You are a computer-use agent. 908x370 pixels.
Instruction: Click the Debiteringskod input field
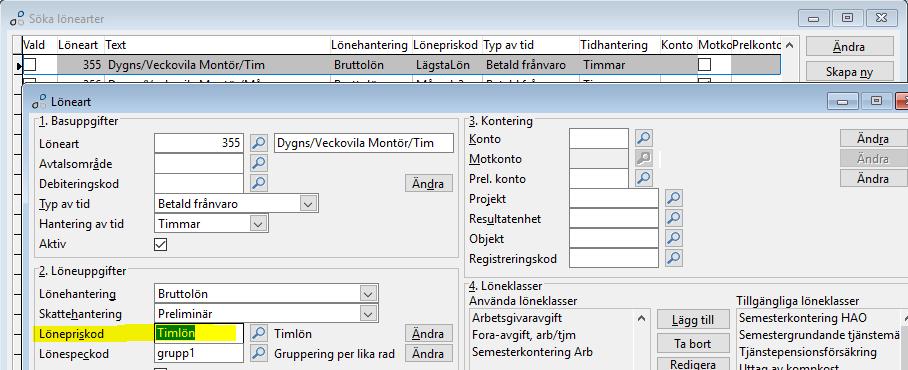(x=199, y=184)
